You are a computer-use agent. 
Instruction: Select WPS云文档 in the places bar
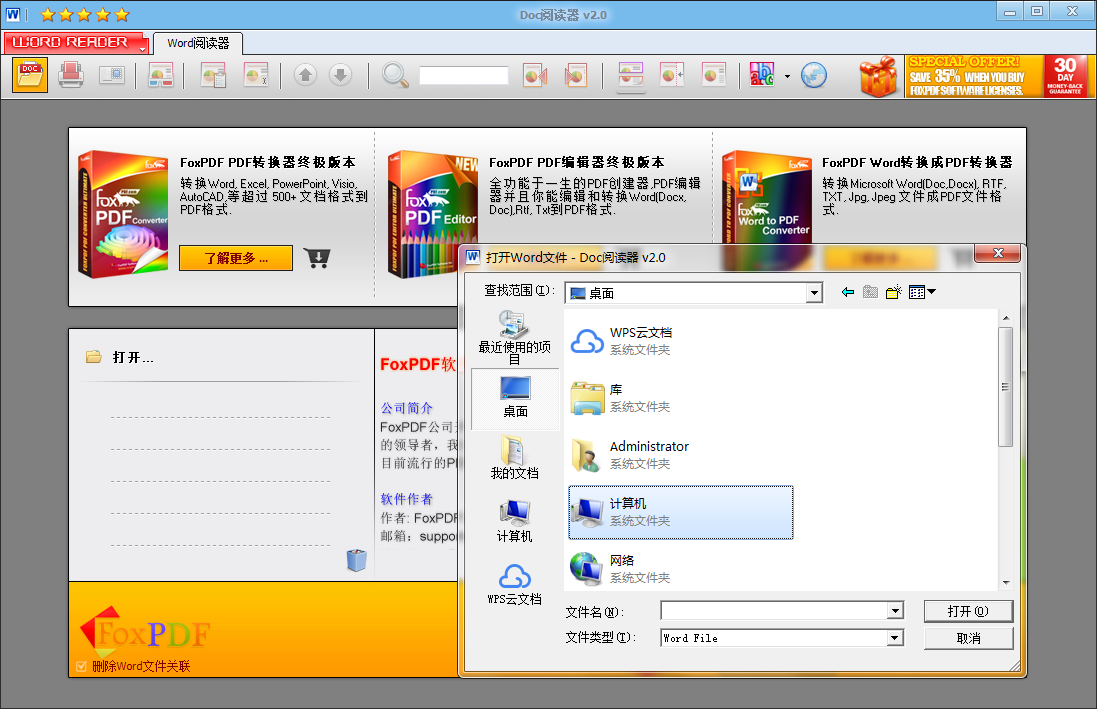(x=514, y=584)
